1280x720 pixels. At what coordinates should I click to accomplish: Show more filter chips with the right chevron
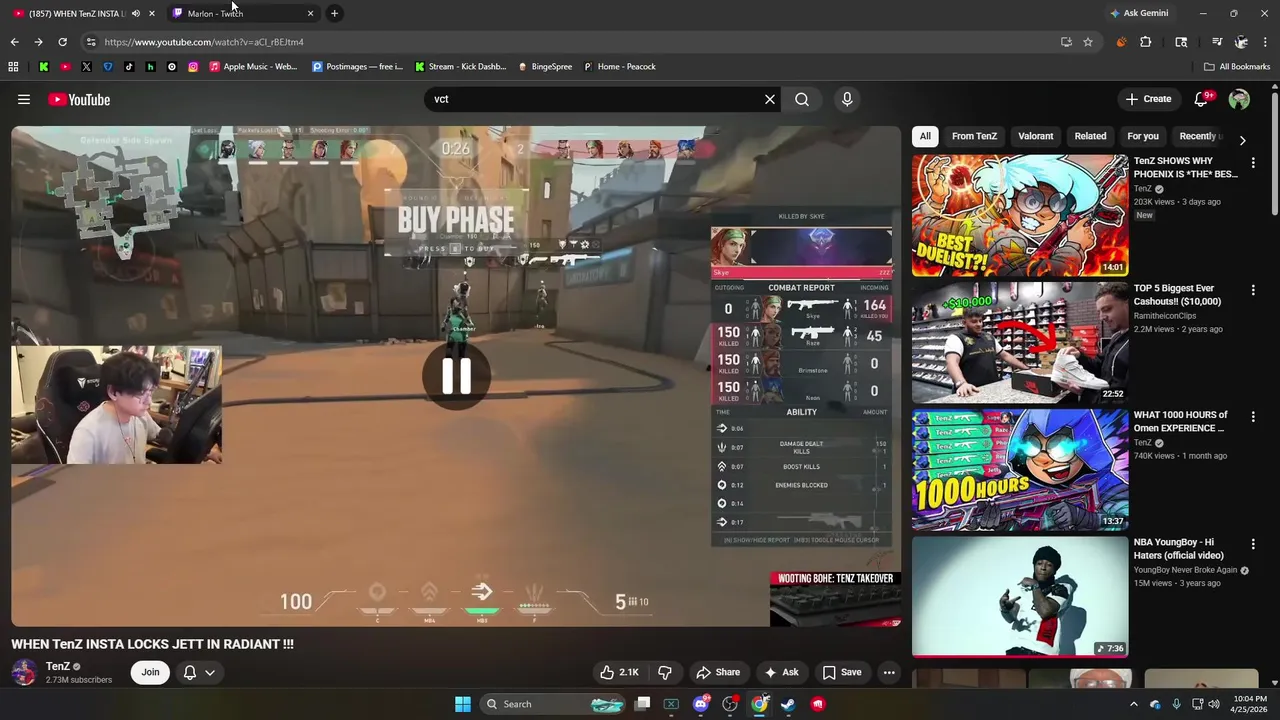pyautogui.click(x=1242, y=140)
